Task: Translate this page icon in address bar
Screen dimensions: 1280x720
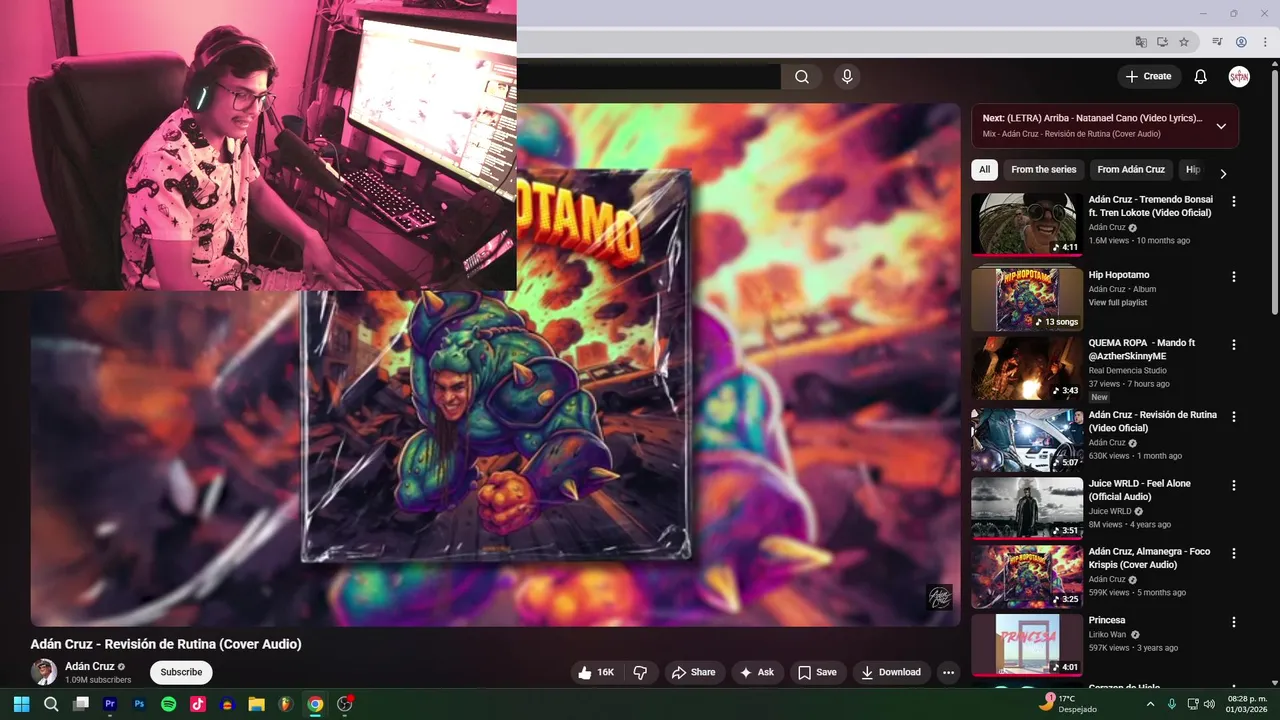Action: pos(1141,42)
